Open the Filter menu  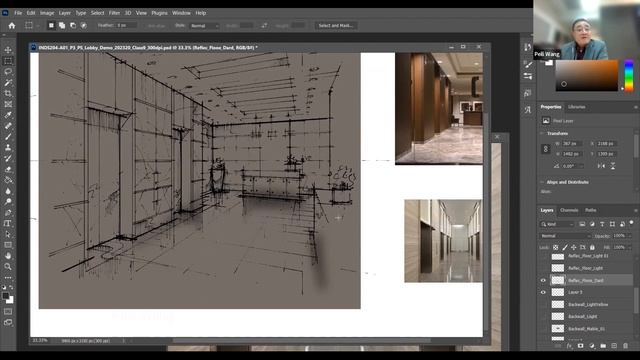click(x=114, y=13)
